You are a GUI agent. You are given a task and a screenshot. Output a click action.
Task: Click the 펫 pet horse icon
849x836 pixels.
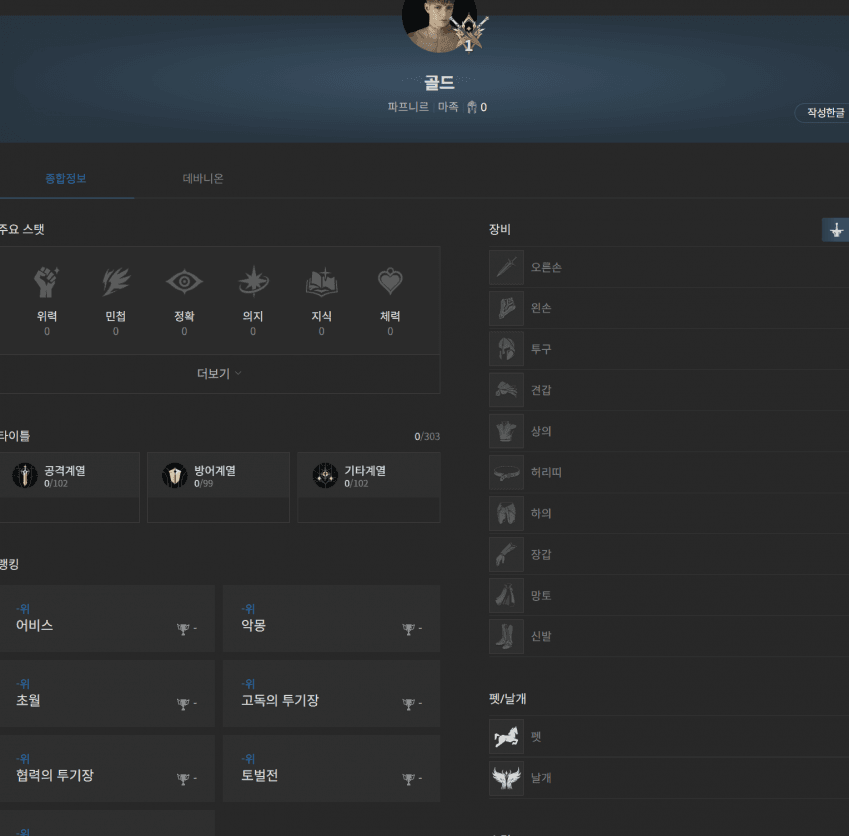(x=506, y=736)
